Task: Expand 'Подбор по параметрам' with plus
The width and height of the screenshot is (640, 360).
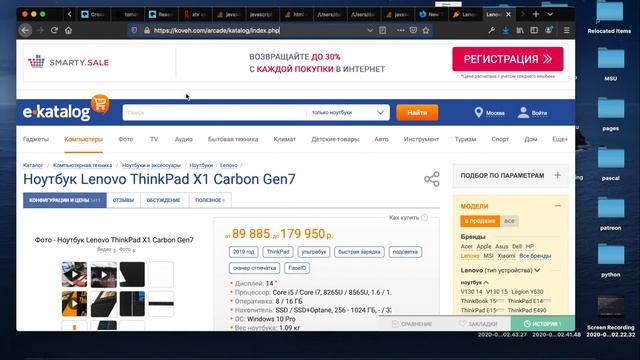Action: [x=558, y=175]
